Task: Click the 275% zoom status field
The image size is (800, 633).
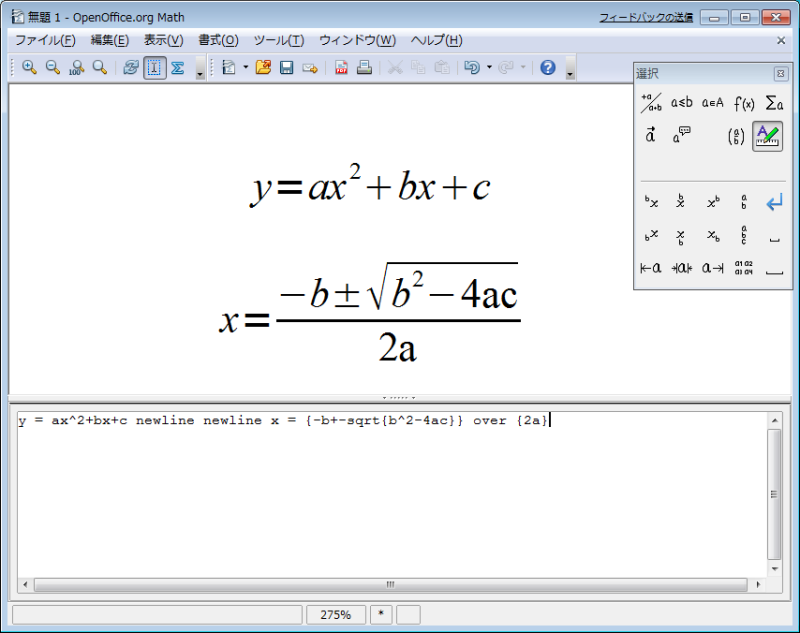Action: pyautogui.click(x=336, y=615)
